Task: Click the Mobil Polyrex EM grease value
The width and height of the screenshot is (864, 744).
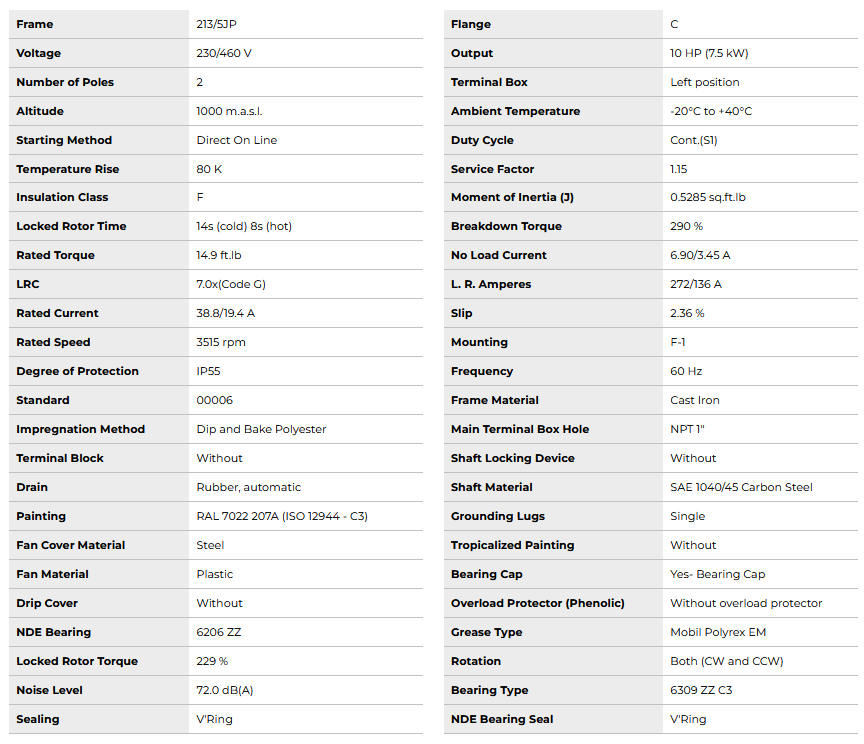Action: tap(716, 632)
